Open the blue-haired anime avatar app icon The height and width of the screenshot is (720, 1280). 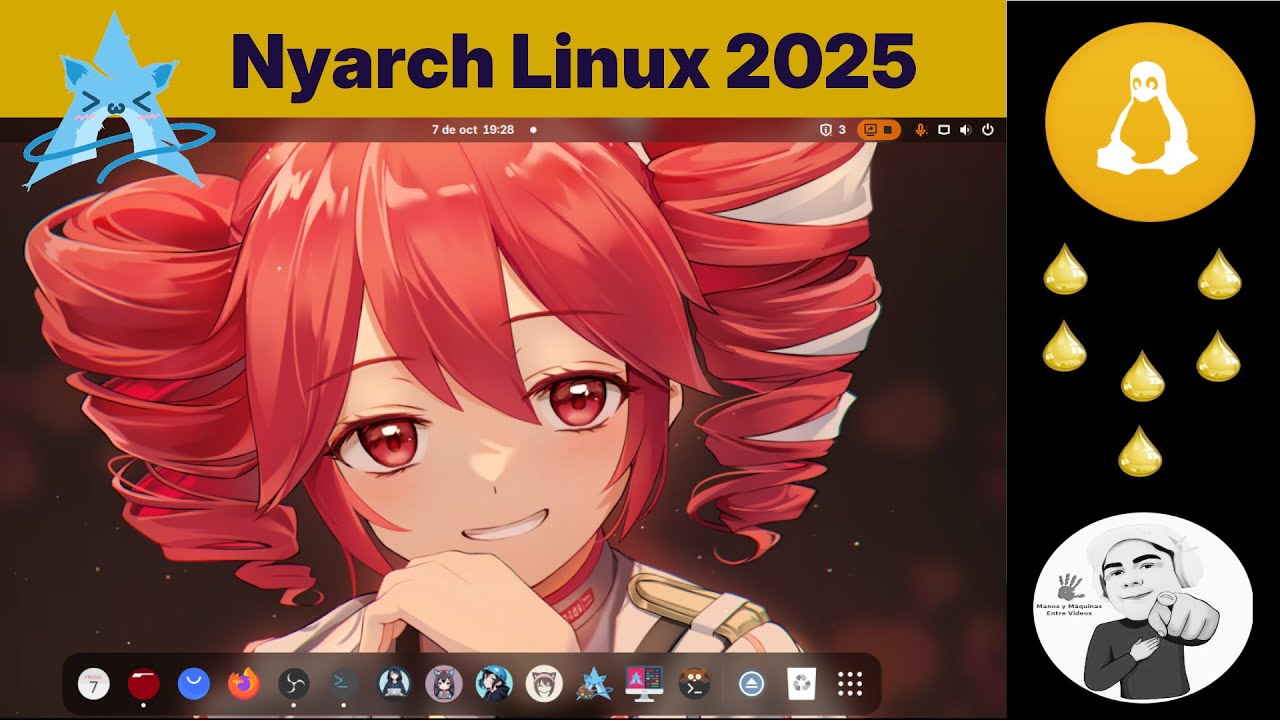click(494, 684)
